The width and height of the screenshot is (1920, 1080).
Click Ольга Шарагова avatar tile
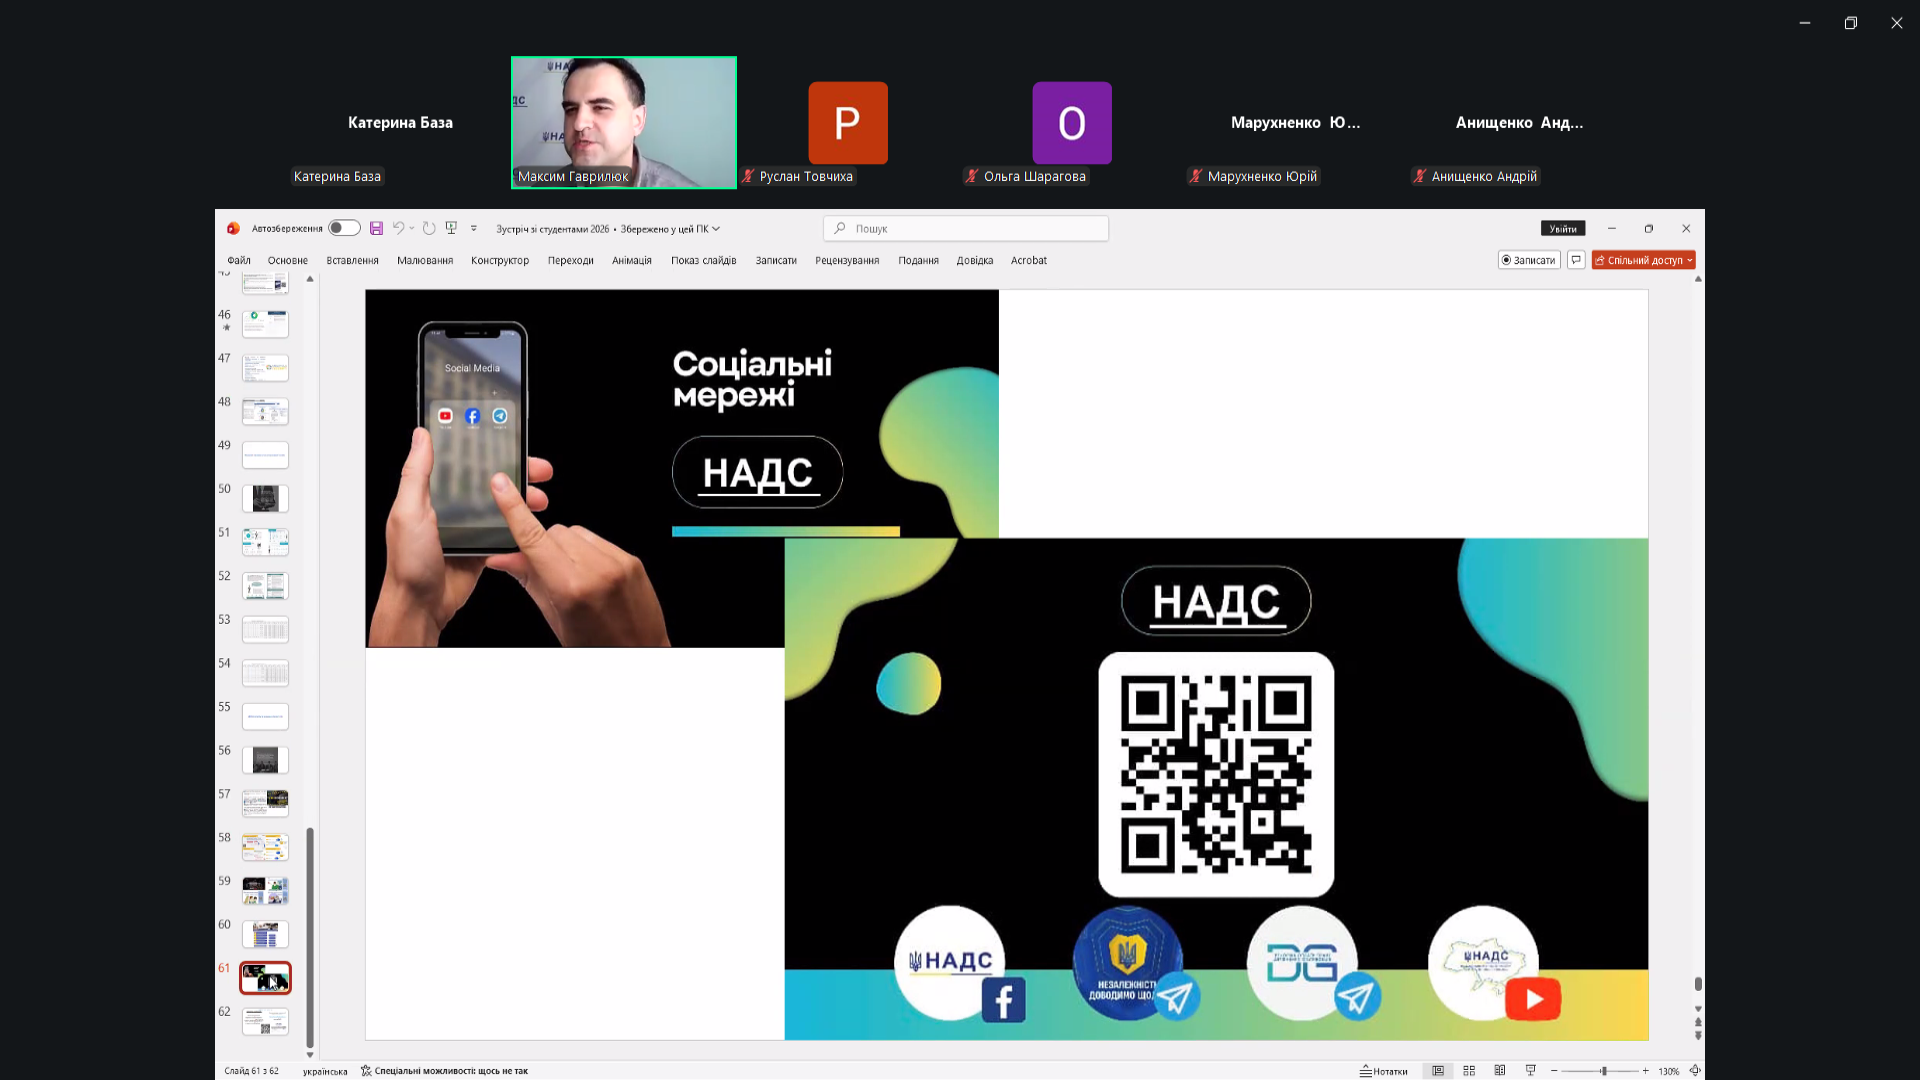pyautogui.click(x=1072, y=123)
